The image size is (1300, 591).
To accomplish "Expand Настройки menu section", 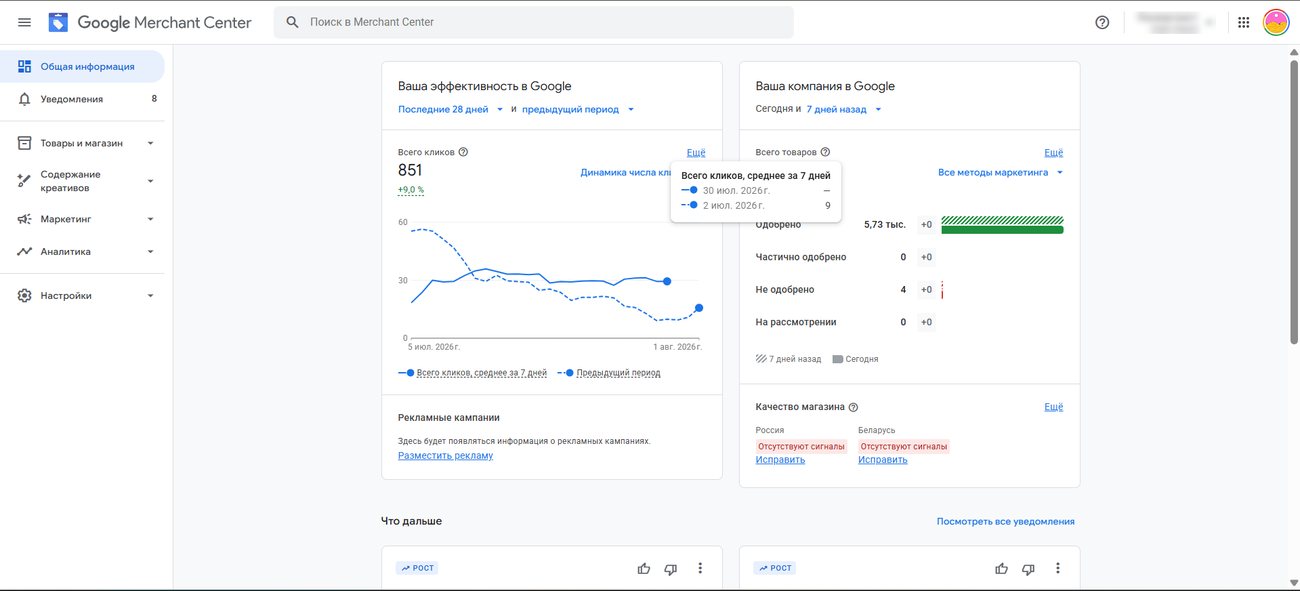I will [150, 296].
